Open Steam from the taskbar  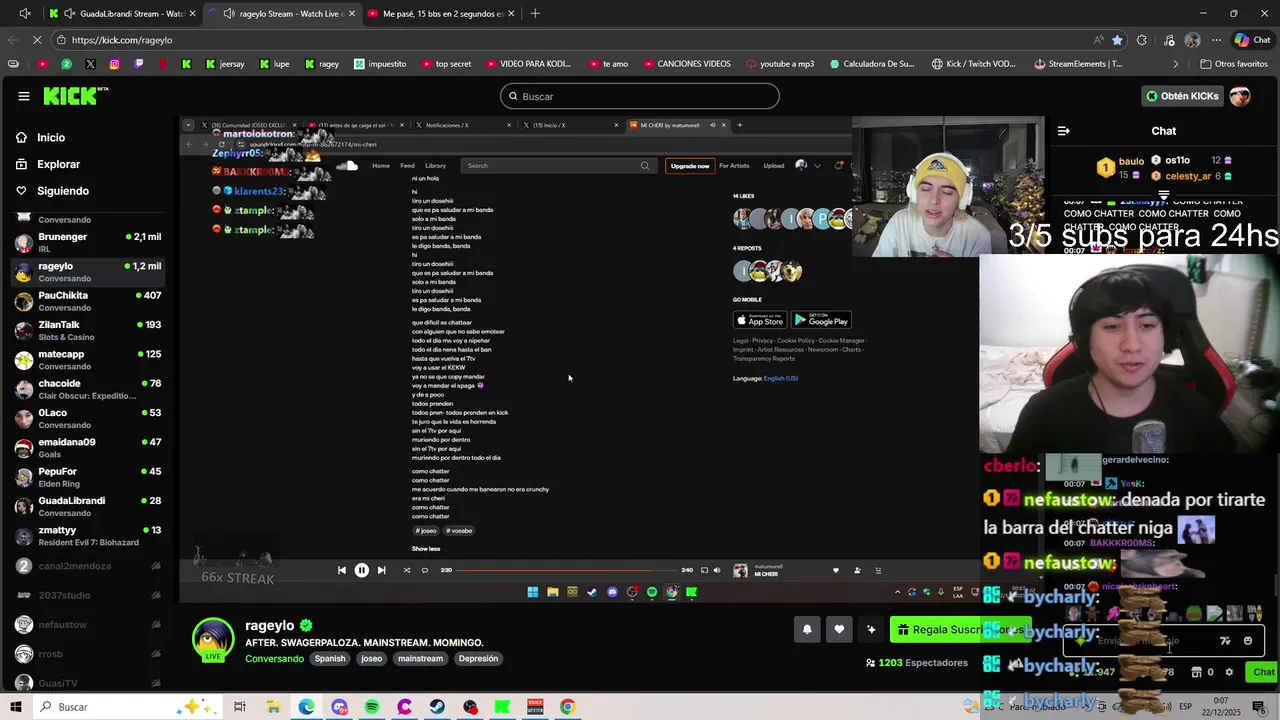[x=437, y=707]
